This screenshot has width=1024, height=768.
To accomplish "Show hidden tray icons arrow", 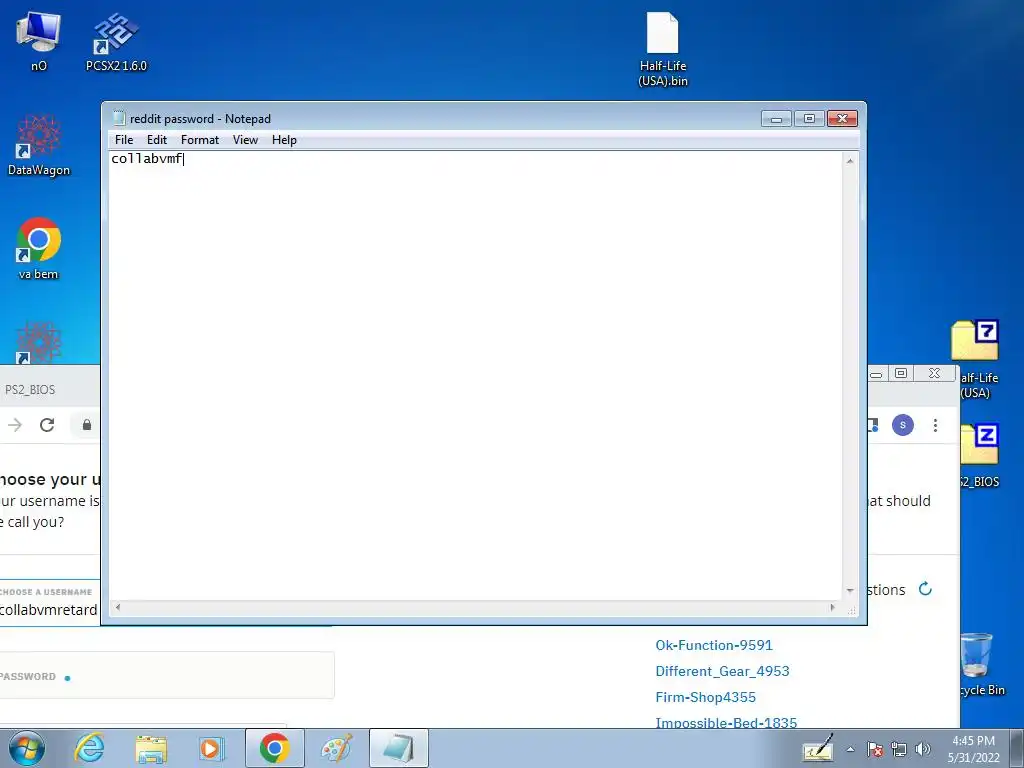I will (850, 749).
